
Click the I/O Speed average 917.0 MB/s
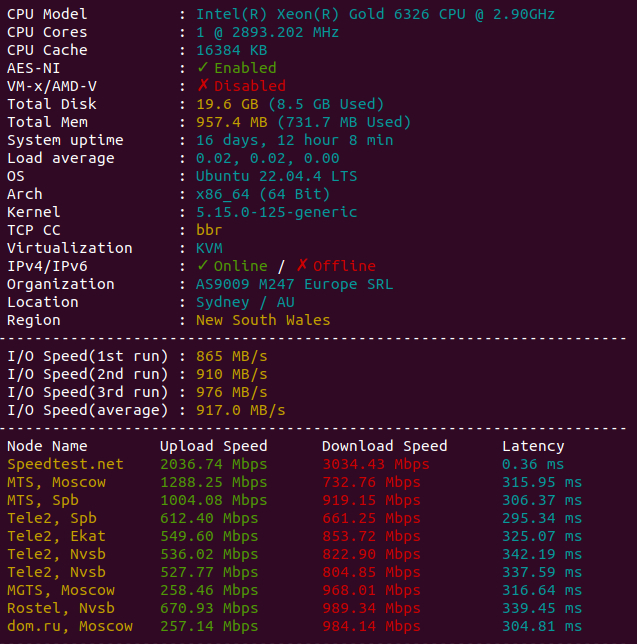(x=240, y=410)
